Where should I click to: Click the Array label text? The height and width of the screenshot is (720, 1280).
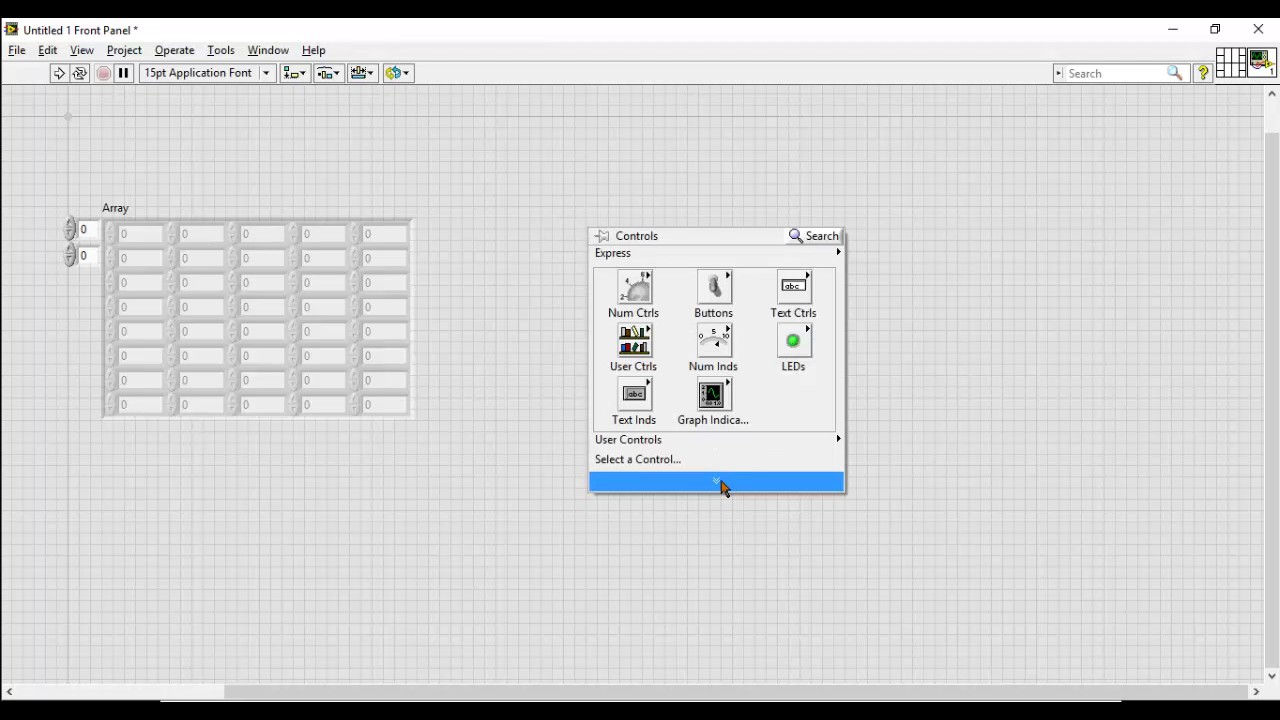click(x=115, y=208)
